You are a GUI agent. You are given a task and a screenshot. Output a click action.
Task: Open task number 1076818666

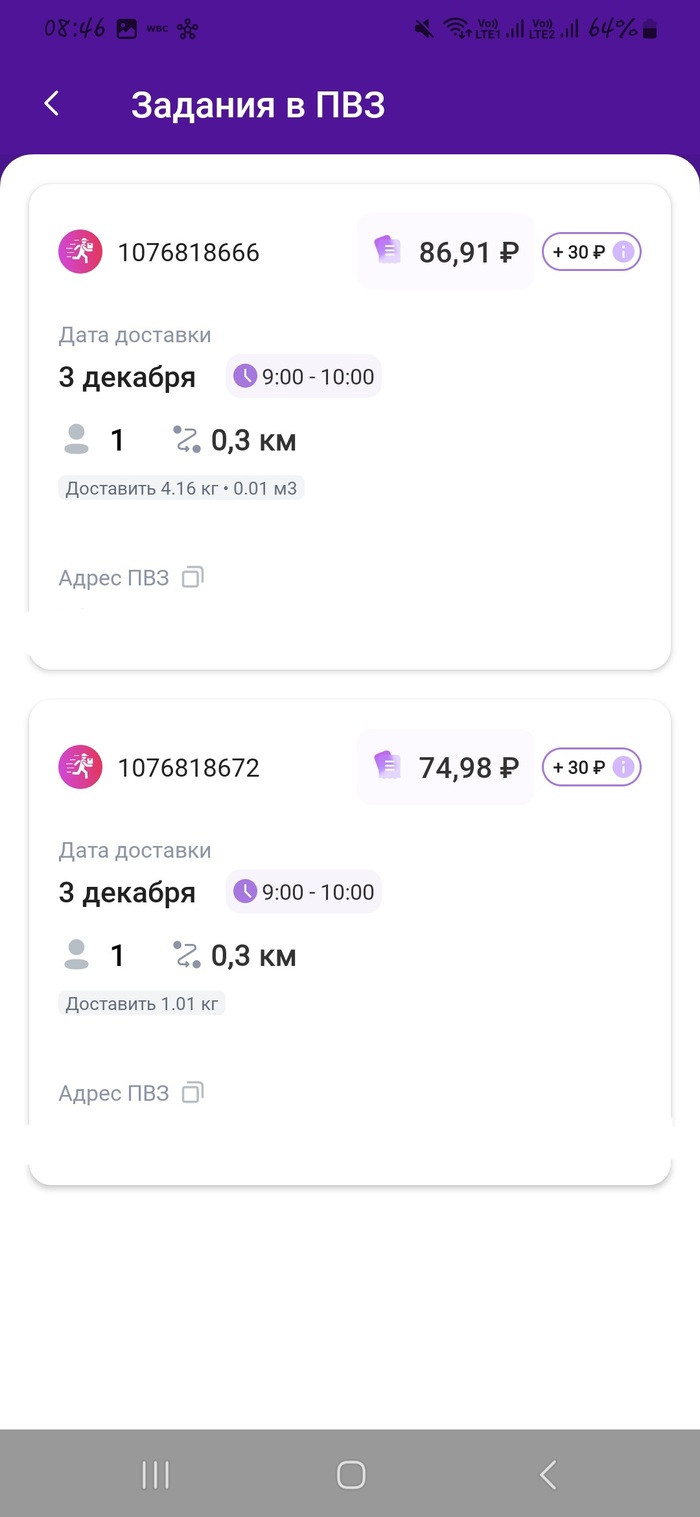[x=189, y=253]
